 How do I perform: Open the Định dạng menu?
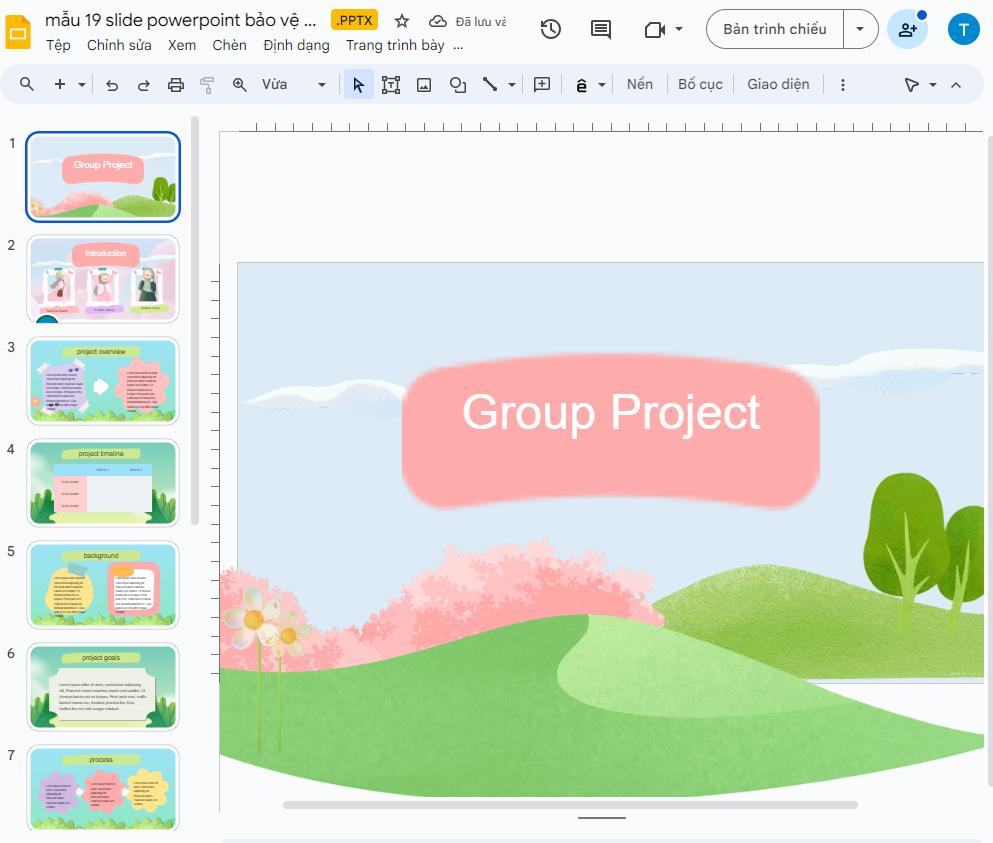tap(296, 45)
